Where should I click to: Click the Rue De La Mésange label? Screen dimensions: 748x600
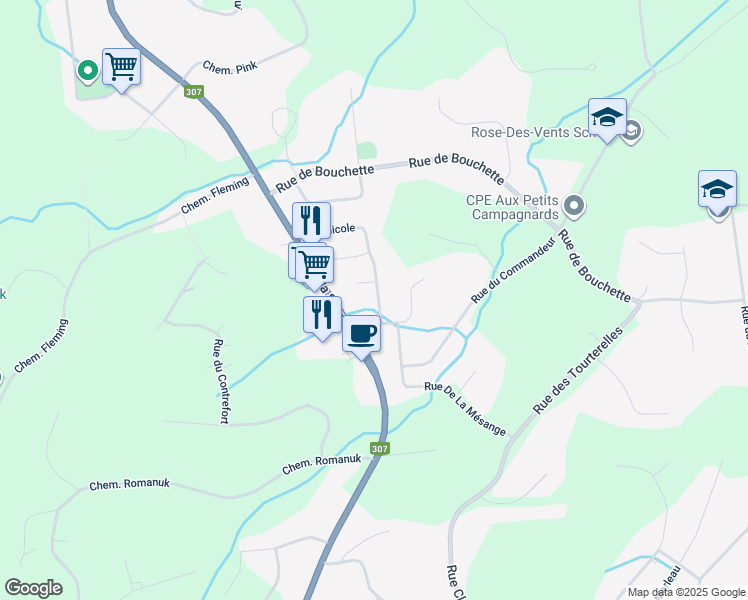point(465,409)
